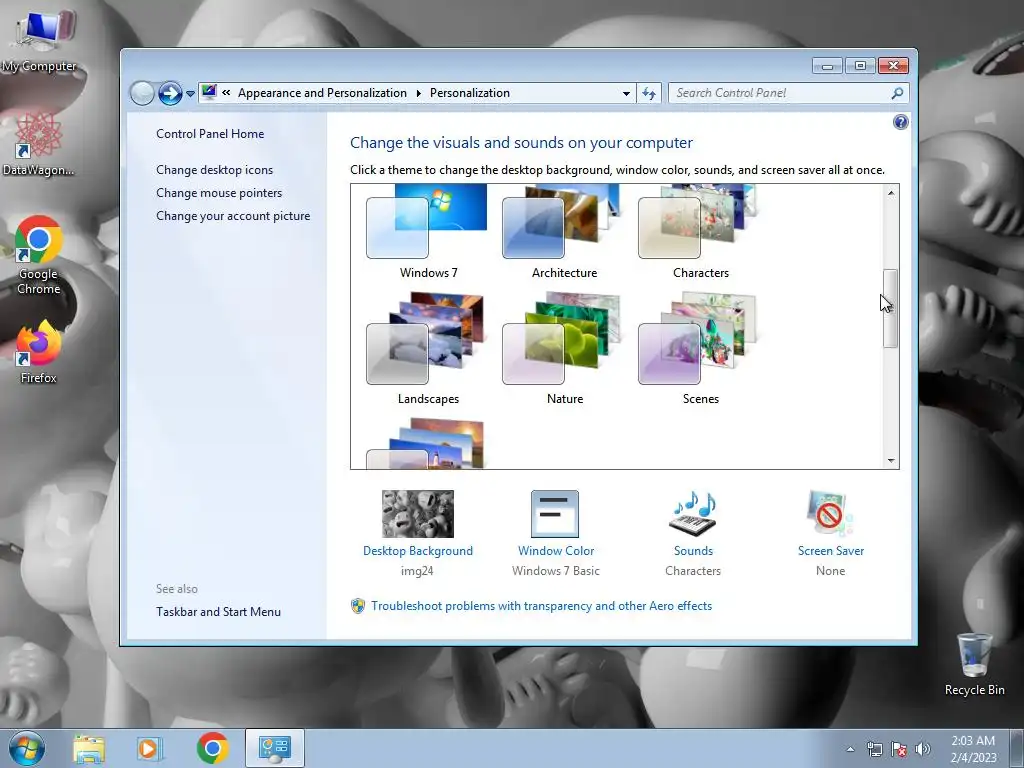Viewport: 1024px width, 768px height.
Task: Select the partially visible lighthouse theme
Action: 428,444
